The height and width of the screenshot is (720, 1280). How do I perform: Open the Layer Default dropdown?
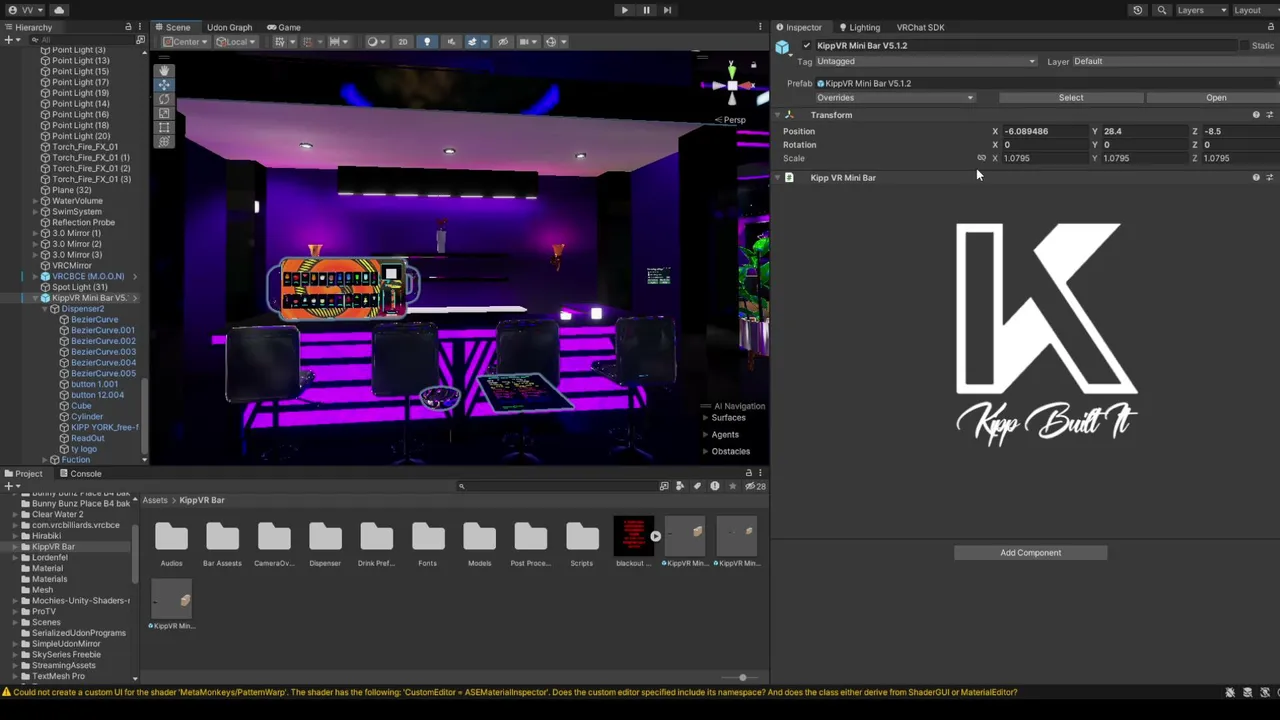pyautogui.click(x=1175, y=61)
